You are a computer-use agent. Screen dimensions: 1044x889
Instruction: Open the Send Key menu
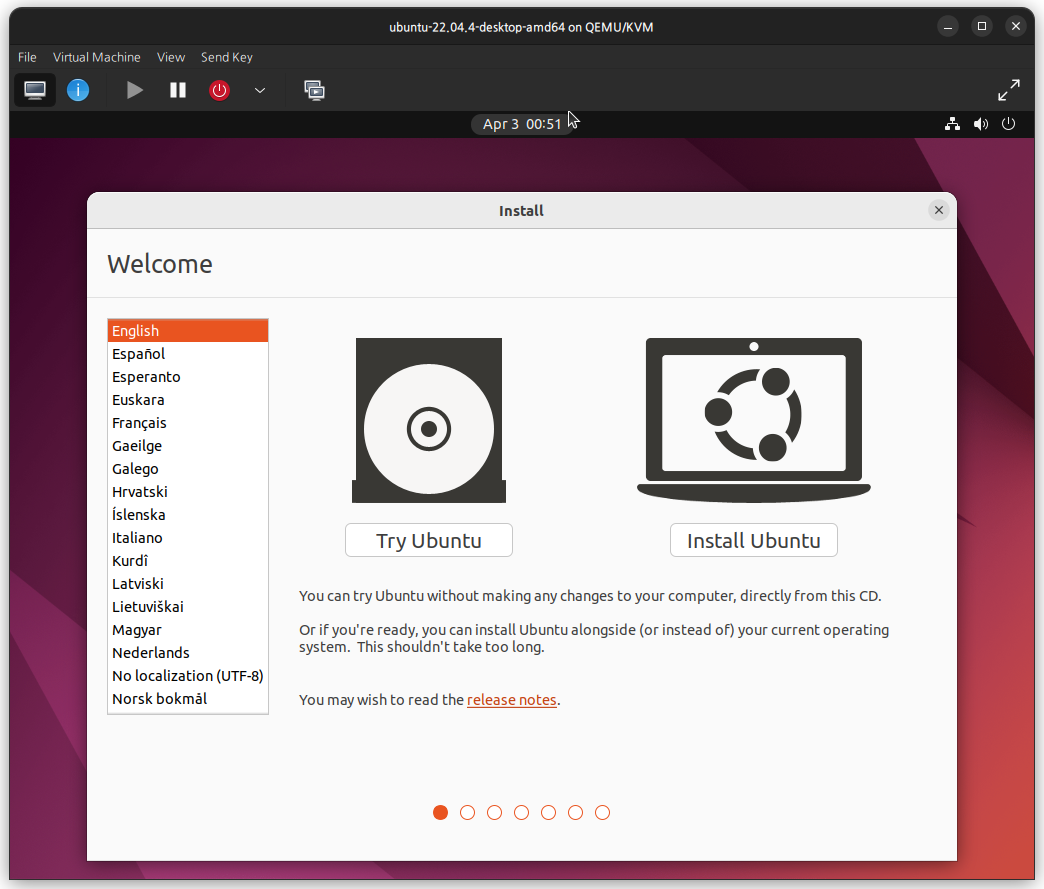click(226, 57)
